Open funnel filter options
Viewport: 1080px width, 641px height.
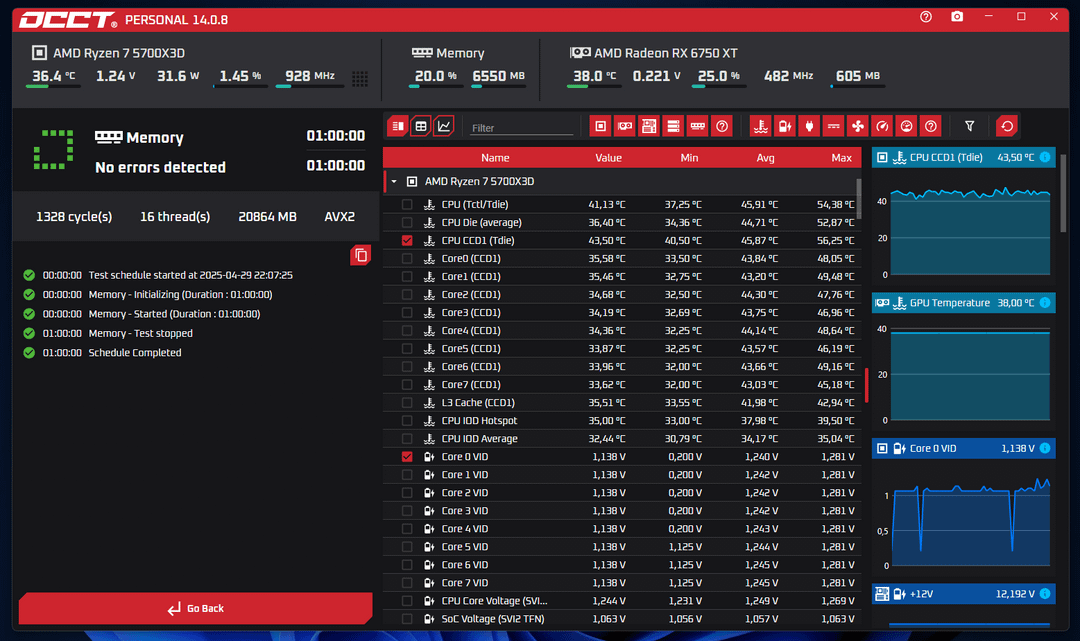tap(969, 126)
